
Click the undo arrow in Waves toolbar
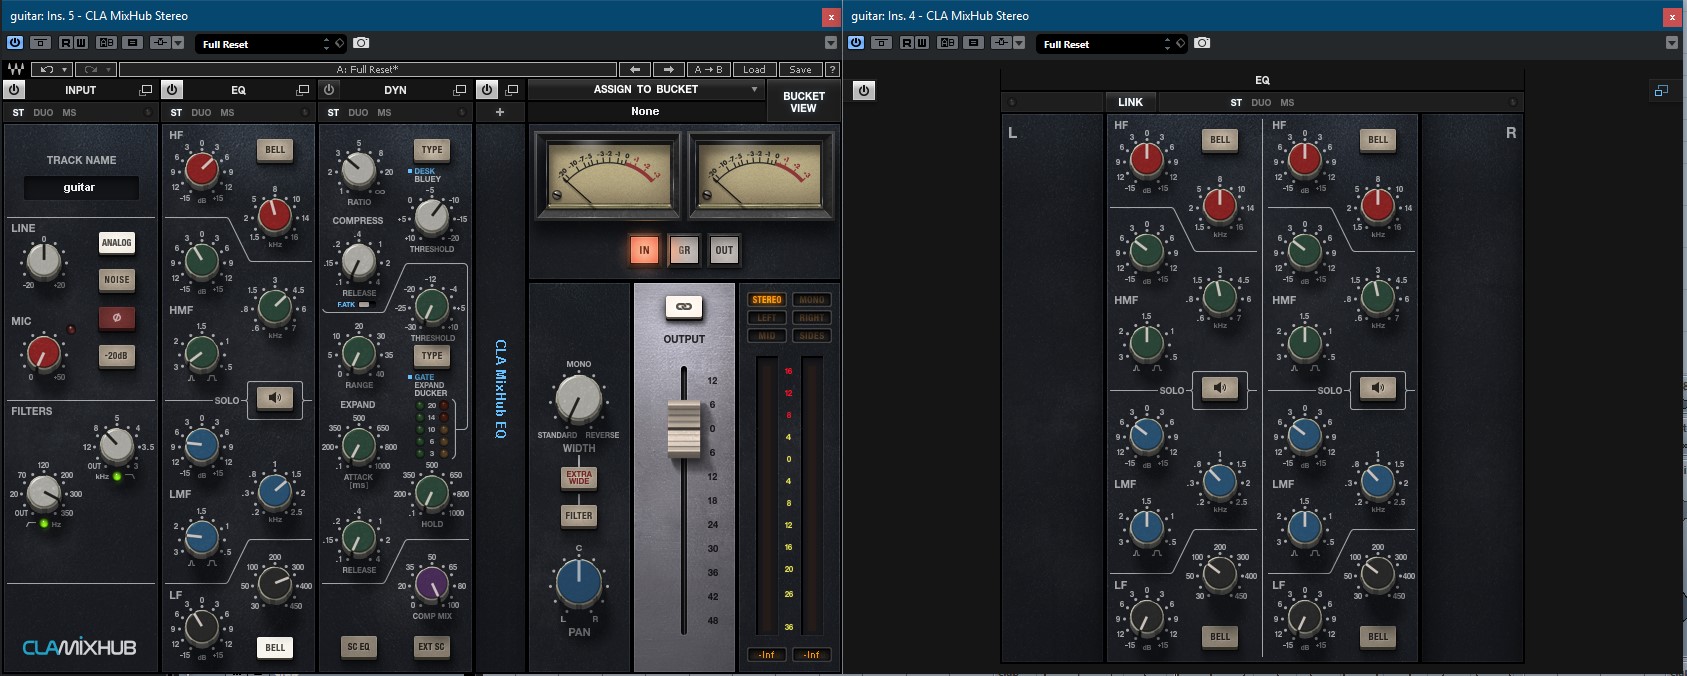point(48,69)
